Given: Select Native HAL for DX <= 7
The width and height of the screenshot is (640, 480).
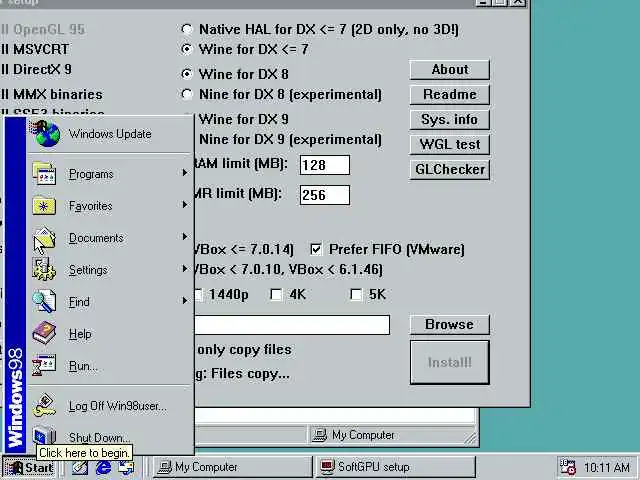Looking at the screenshot, I should 187,29.
